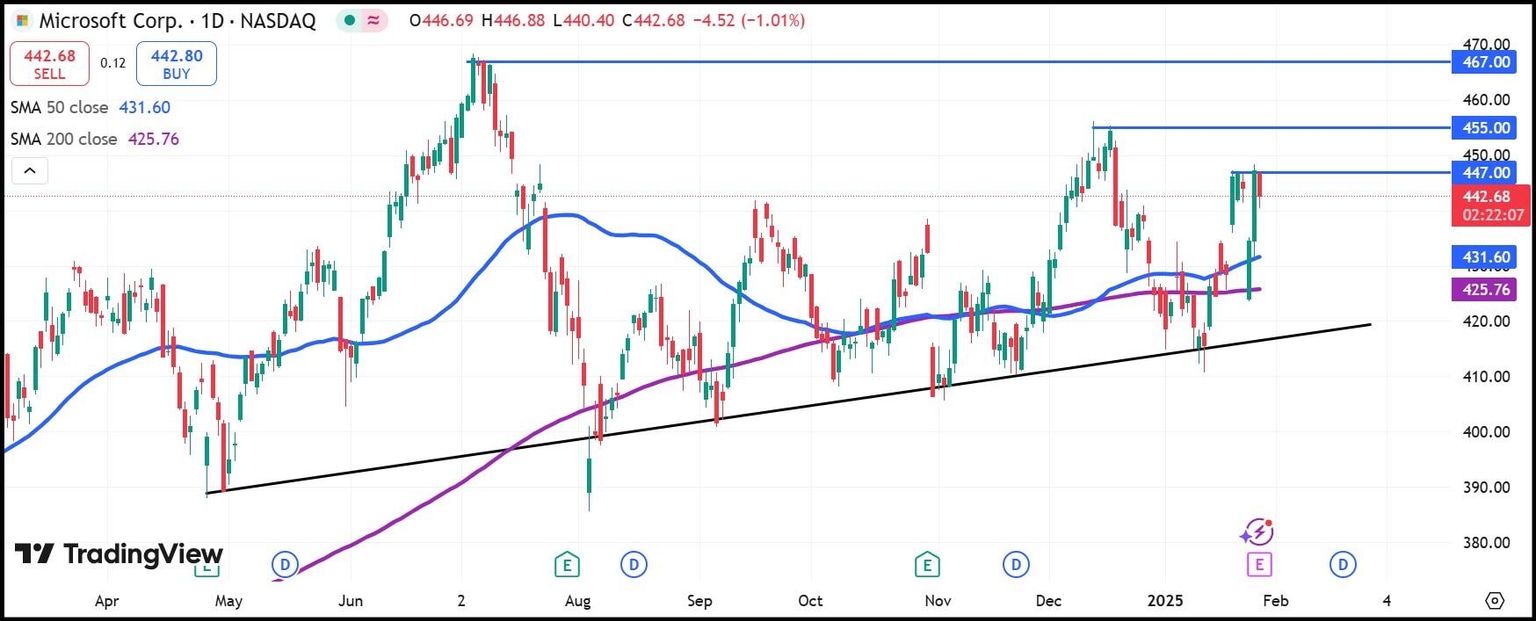Image resolution: width=1536 pixels, height=621 pixels.
Task: Click the earnings E marker left of Nov
Action: [927, 565]
